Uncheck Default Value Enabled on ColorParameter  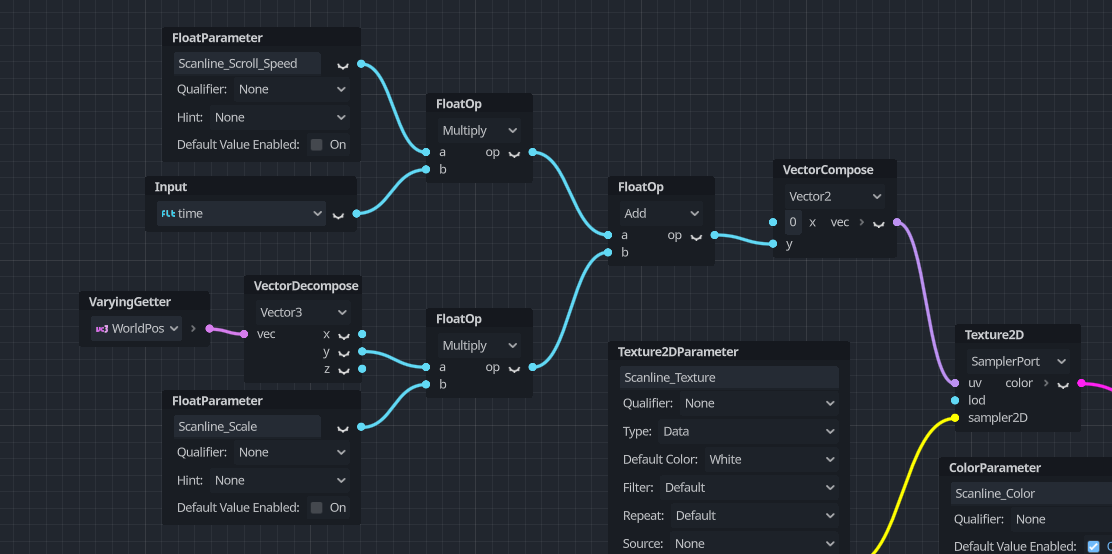point(1093,547)
